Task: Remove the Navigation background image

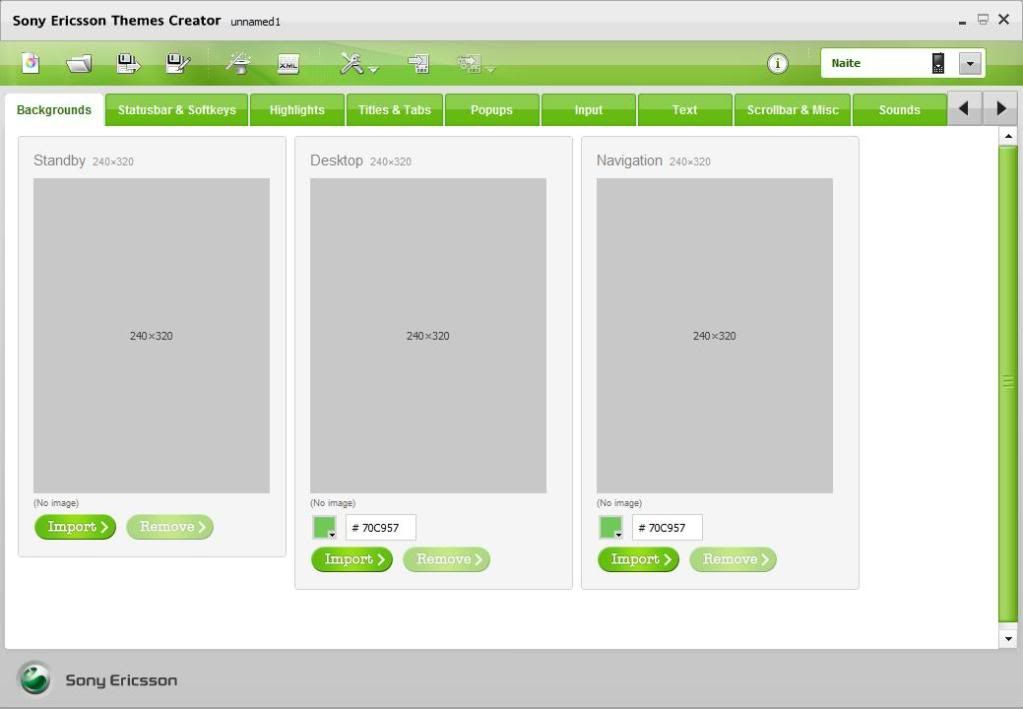Action: point(733,560)
